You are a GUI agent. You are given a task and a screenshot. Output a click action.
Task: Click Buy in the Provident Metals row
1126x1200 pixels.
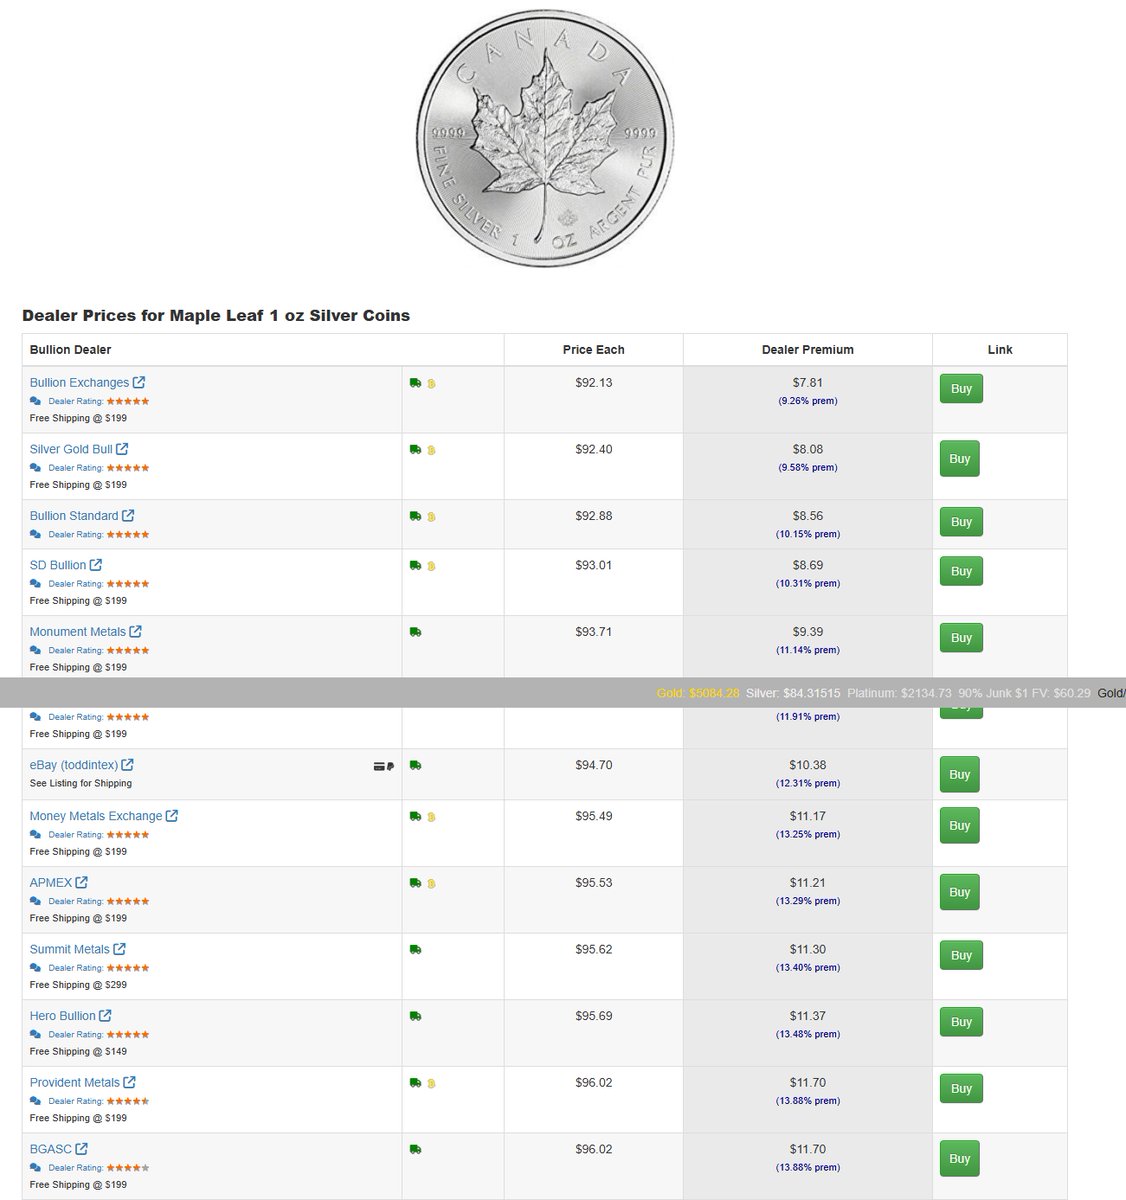tap(961, 1089)
